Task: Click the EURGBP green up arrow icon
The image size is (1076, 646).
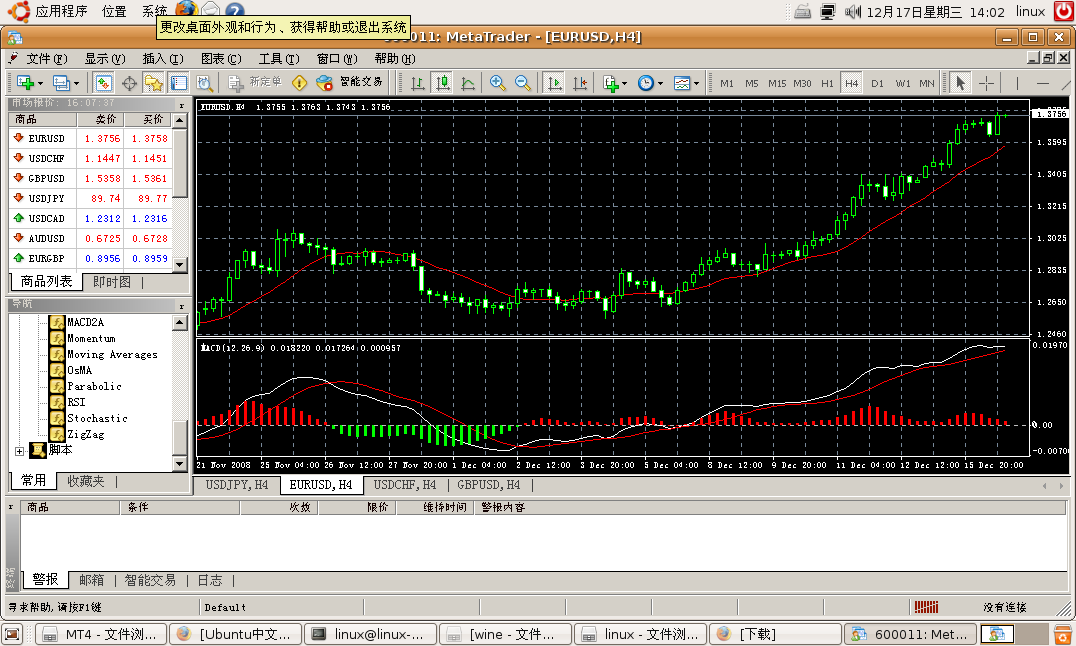Action: coord(19,257)
